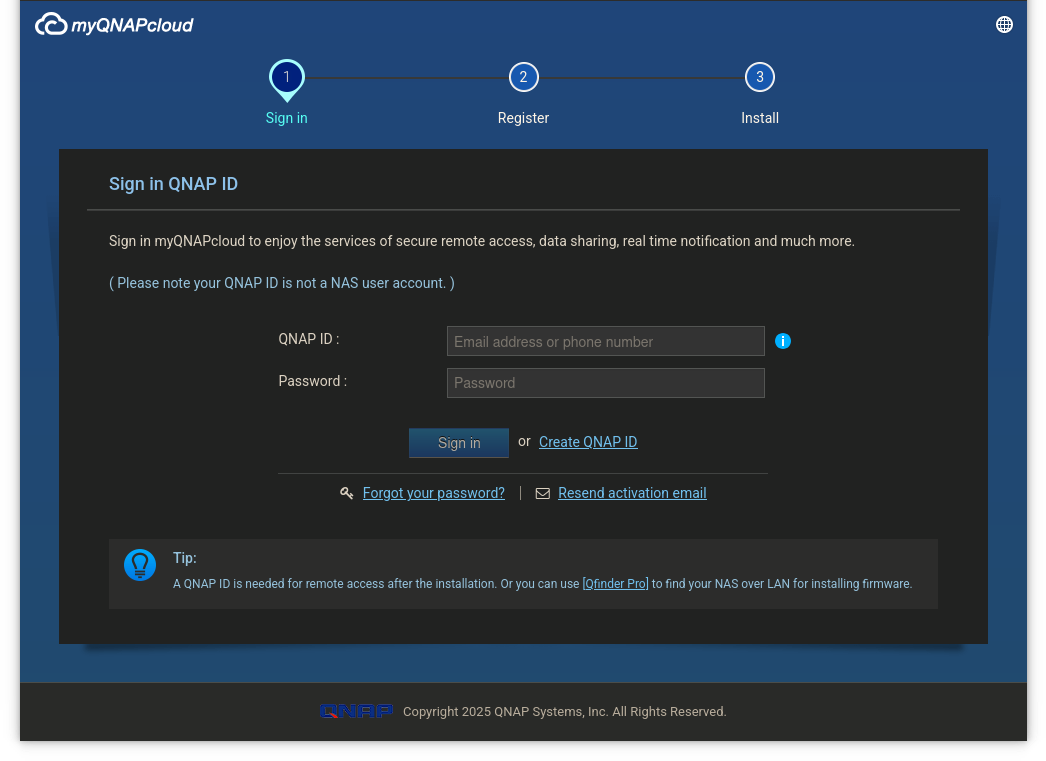Click the lightbulb Tip icon
This screenshot has height=761, width=1046.
140,565
